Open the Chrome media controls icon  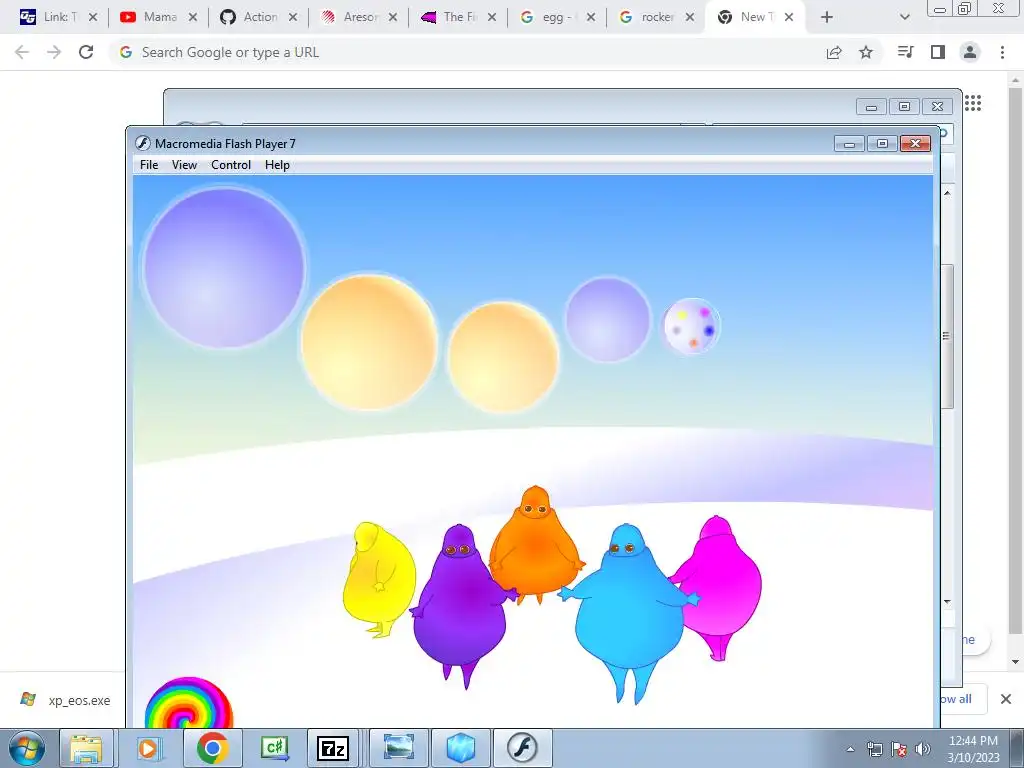906,52
